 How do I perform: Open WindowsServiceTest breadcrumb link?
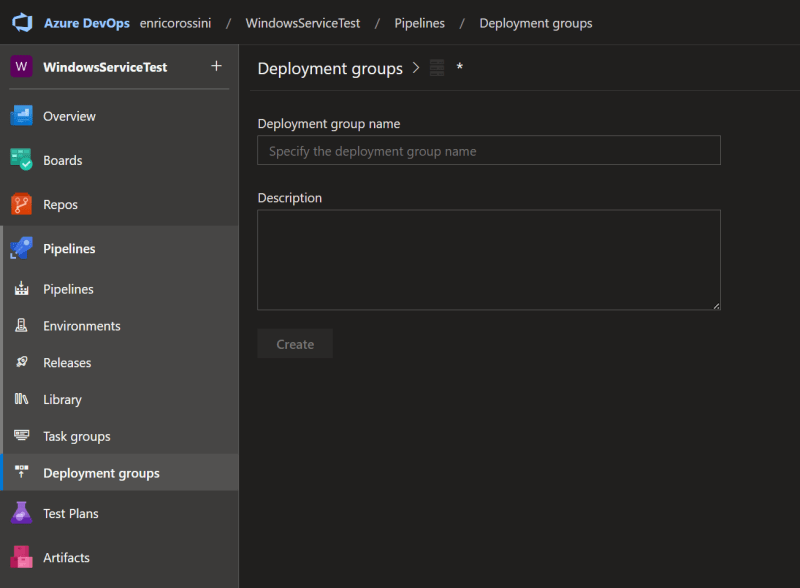[x=303, y=23]
